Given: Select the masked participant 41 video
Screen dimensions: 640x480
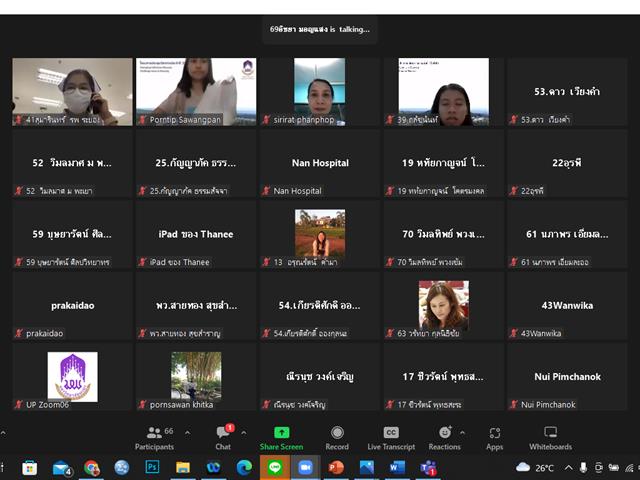Looking at the screenshot, I should (72, 92).
